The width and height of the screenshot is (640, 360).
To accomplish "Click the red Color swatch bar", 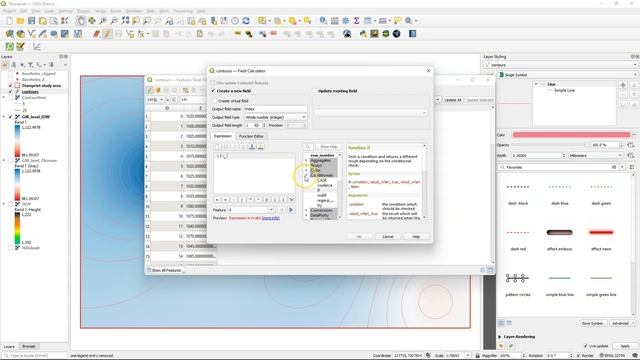I will (571, 135).
